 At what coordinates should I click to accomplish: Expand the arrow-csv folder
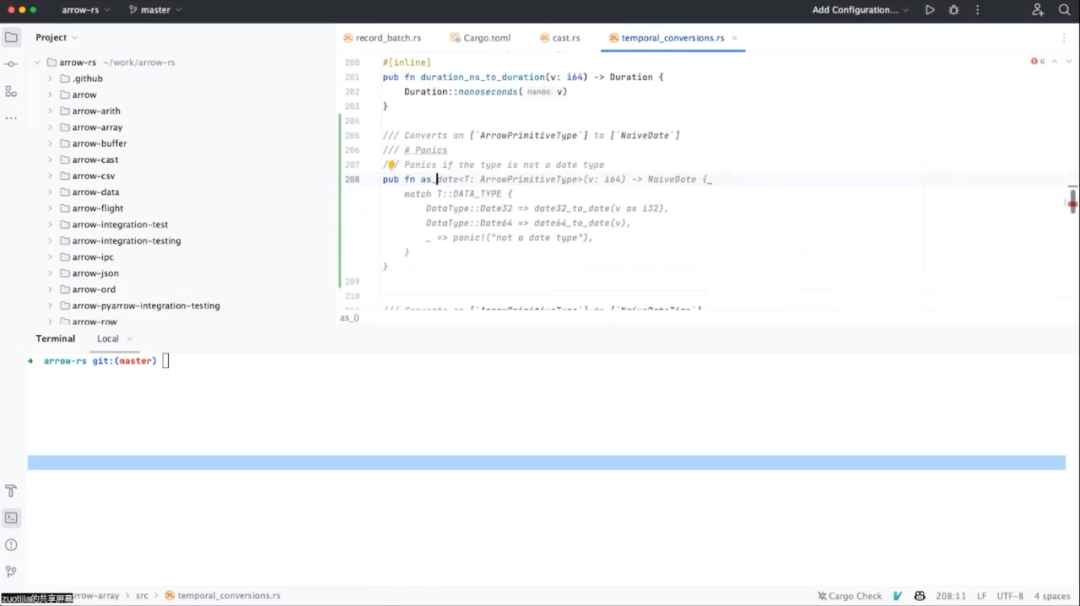click(x=50, y=176)
